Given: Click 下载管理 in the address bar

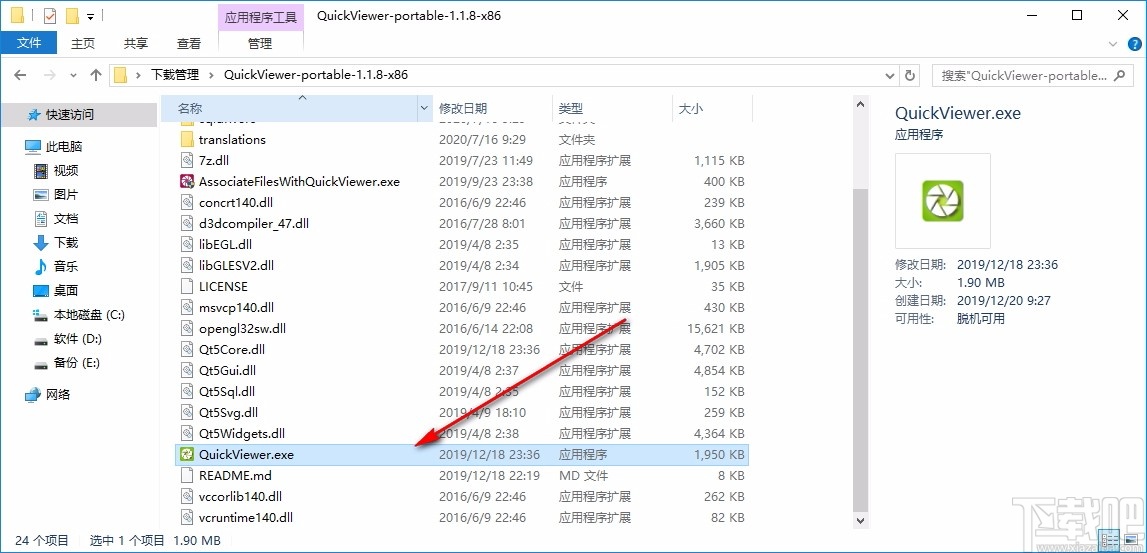Looking at the screenshot, I should click(x=175, y=75).
